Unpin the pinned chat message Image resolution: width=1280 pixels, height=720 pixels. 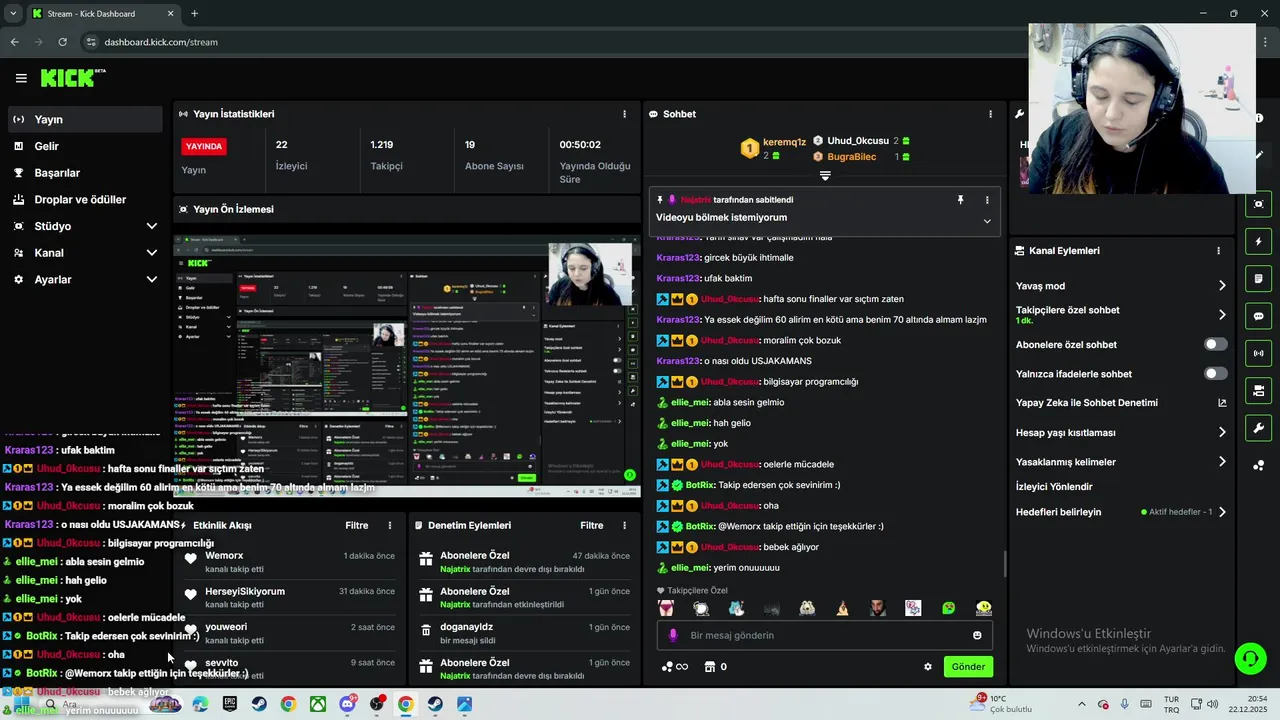tap(960, 200)
